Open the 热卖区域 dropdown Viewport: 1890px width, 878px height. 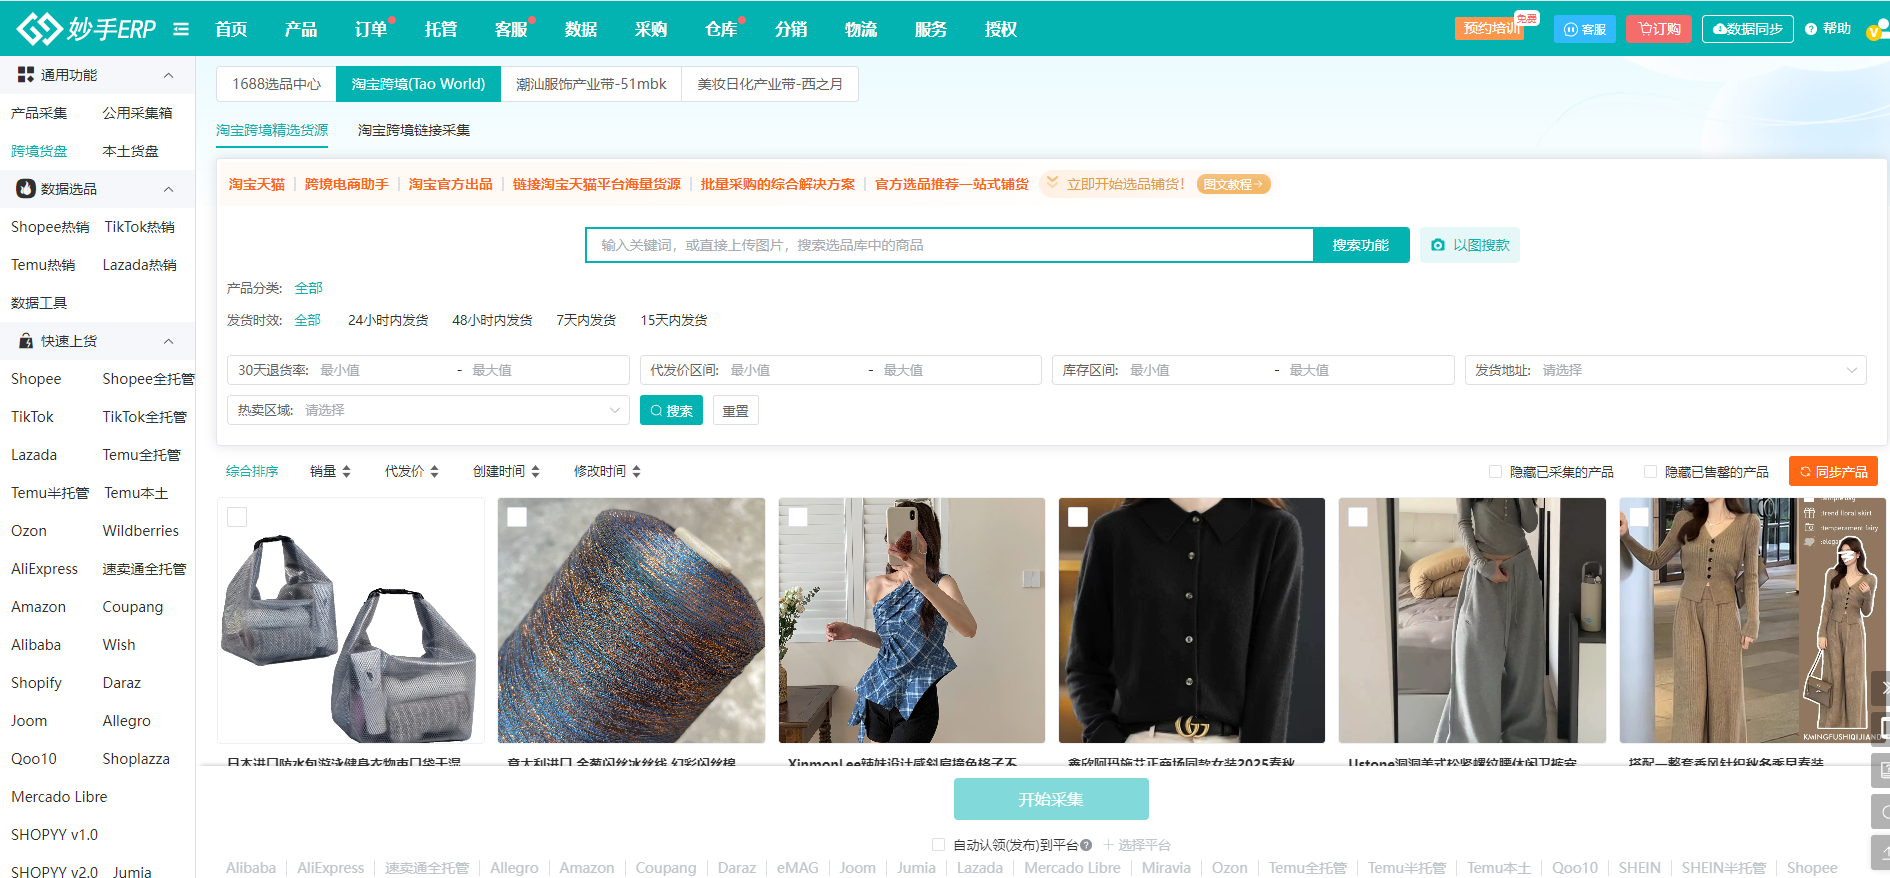tap(428, 410)
